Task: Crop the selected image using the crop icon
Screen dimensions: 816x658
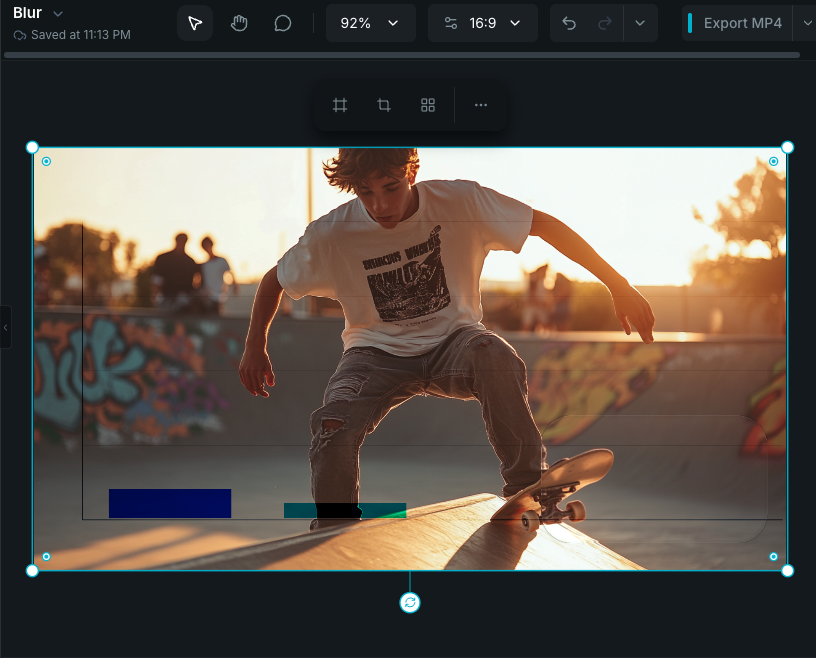Action: [384, 105]
